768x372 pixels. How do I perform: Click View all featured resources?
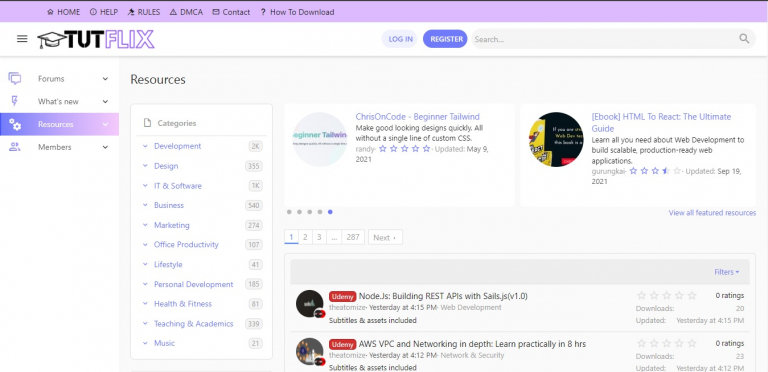coord(712,213)
